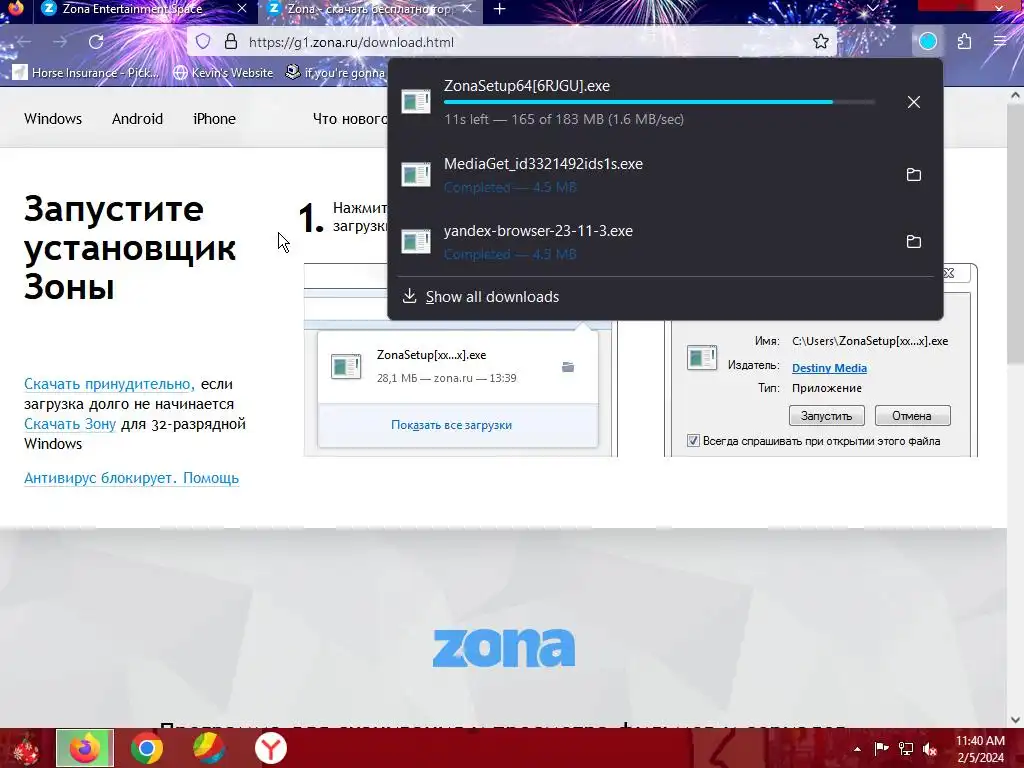Image resolution: width=1024 pixels, height=768 pixels.
Task: Toggle Всегда спрашивать checkbox
Action: pyautogui.click(x=693, y=441)
